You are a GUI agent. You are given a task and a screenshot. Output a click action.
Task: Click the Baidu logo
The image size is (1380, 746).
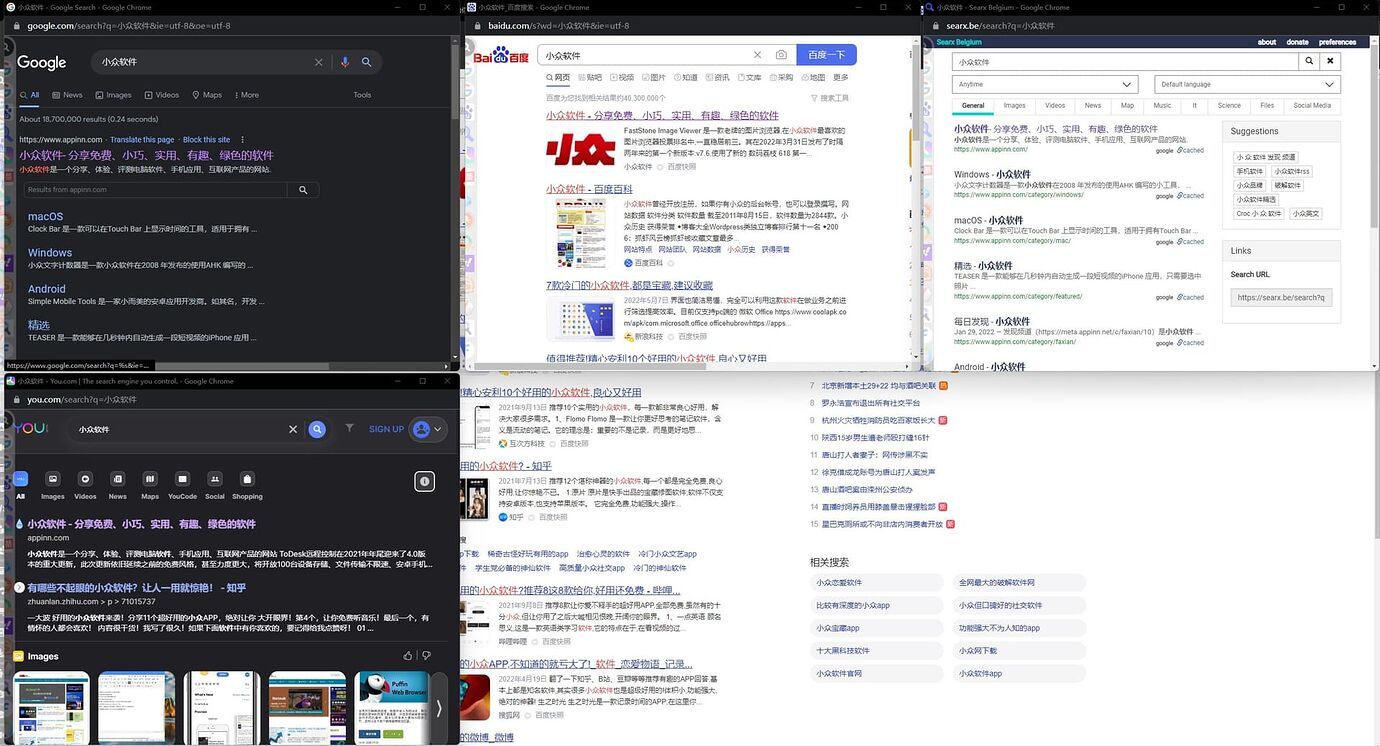[x=502, y=55]
